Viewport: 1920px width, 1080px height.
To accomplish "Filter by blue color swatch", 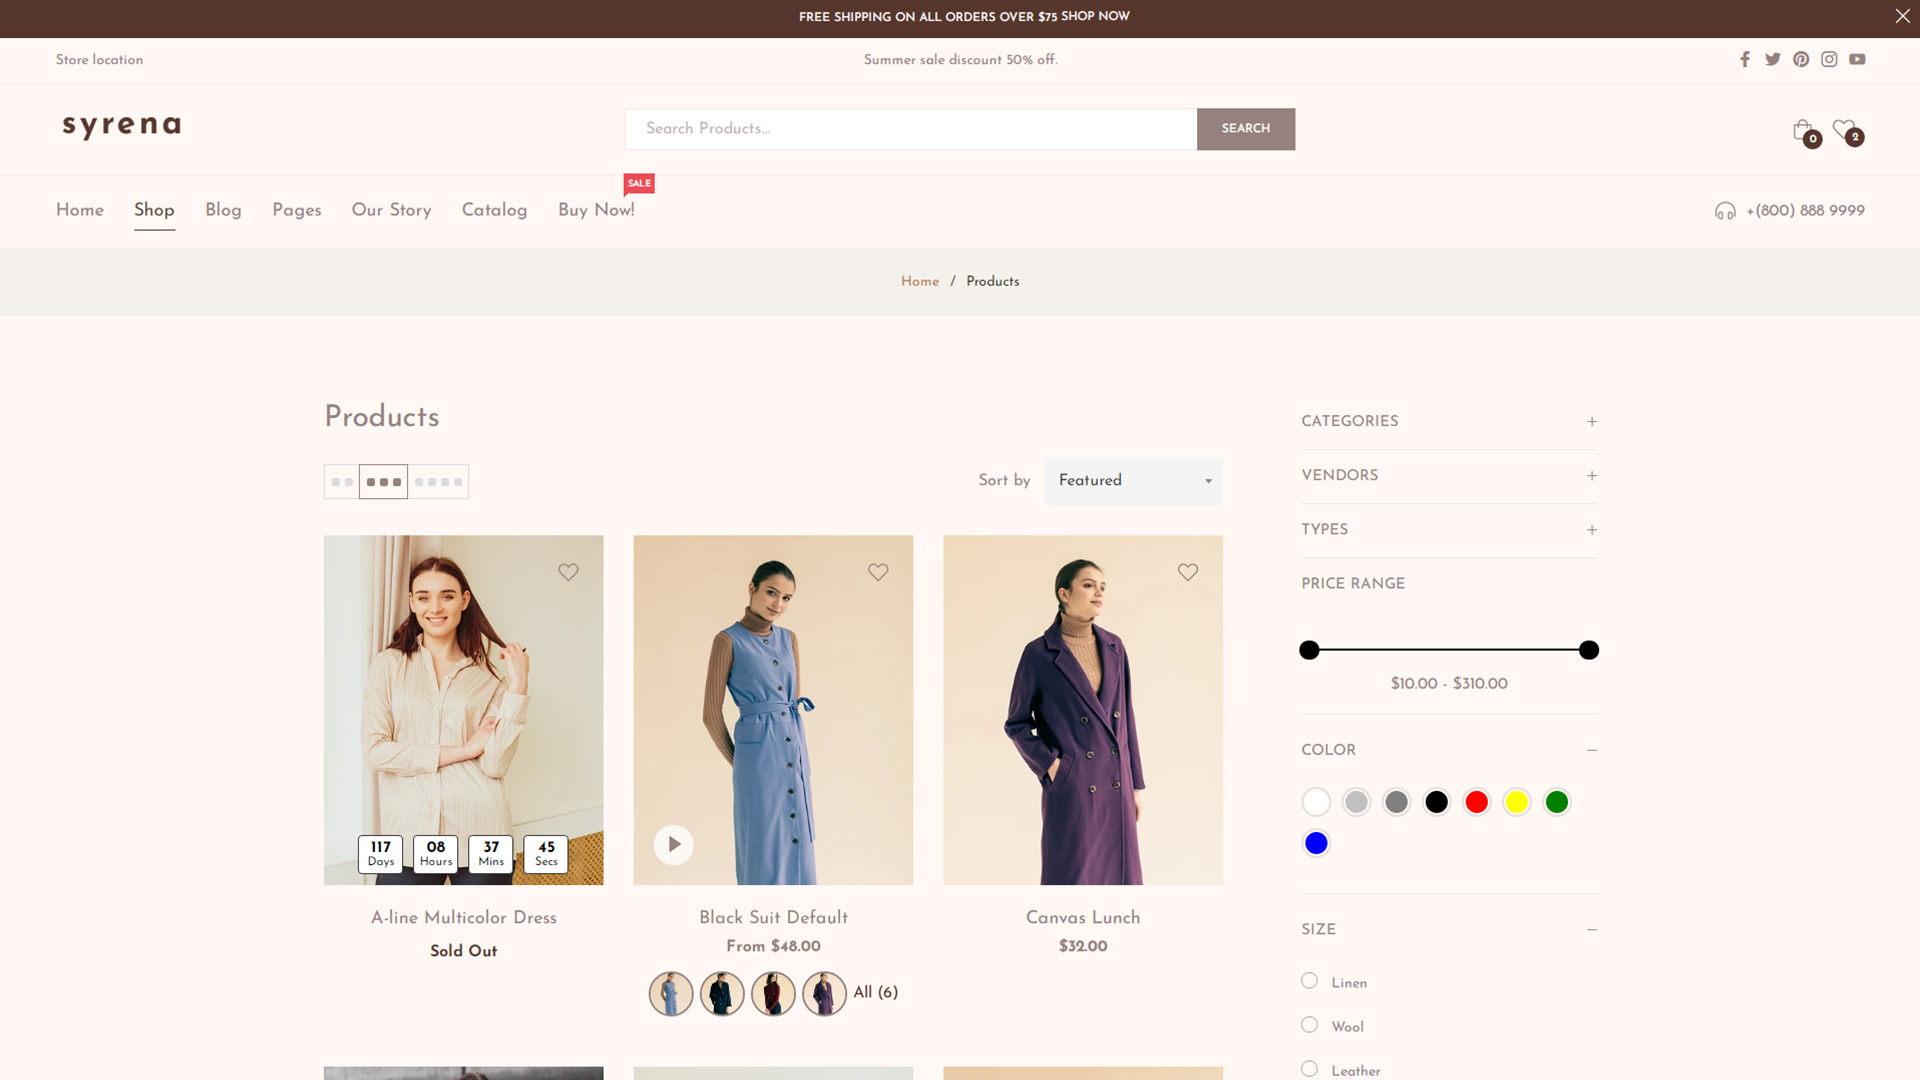I will [1316, 843].
